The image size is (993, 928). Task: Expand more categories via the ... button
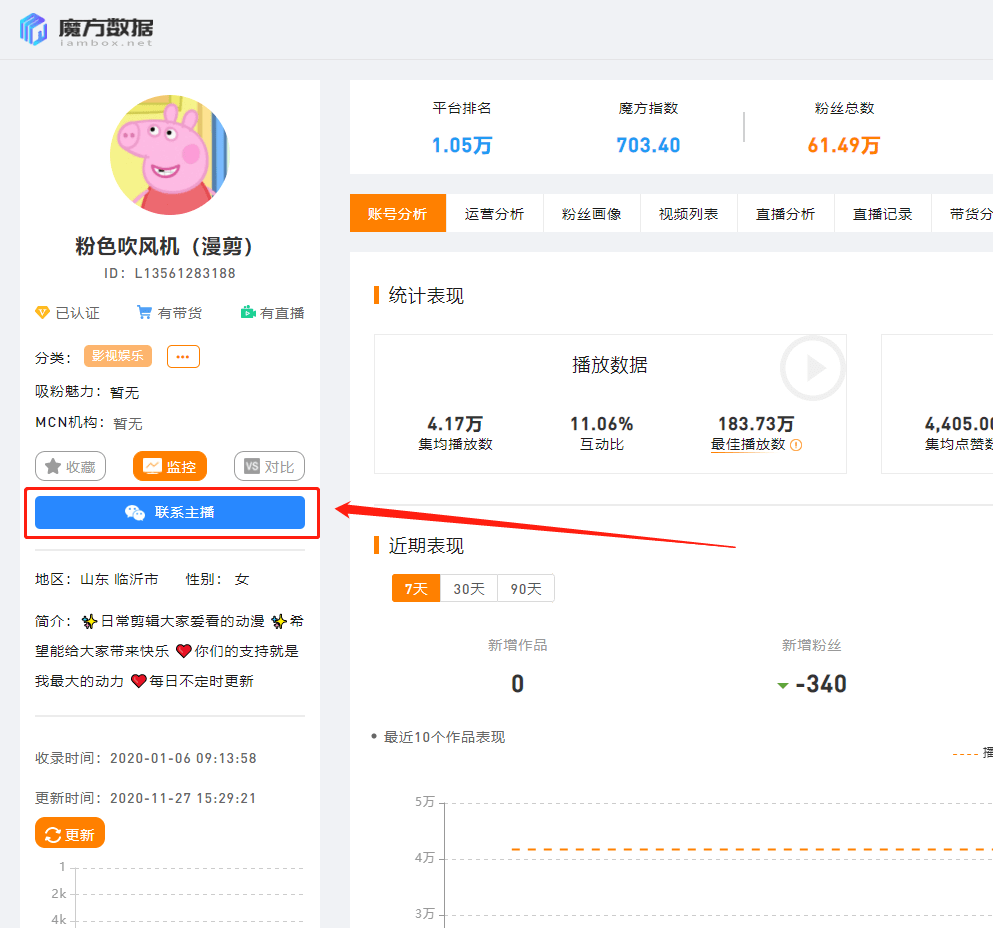click(x=183, y=356)
